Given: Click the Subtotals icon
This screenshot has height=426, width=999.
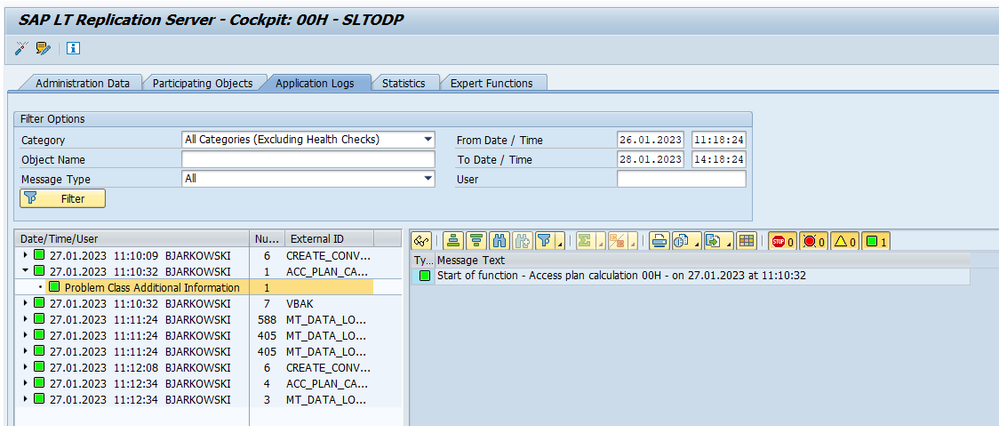Looking at the screenshot, I should 617,241.
